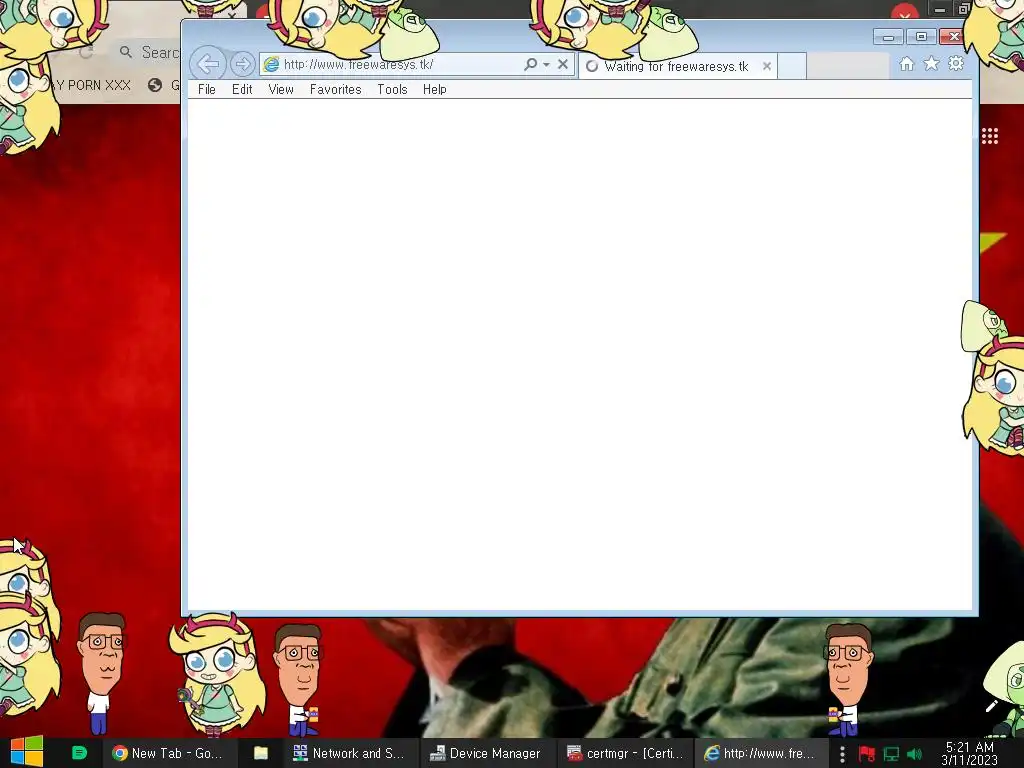Screen dimensions: 1024x768
Task: Show hidden tray icons via the three-dot button
Action: 842,754
